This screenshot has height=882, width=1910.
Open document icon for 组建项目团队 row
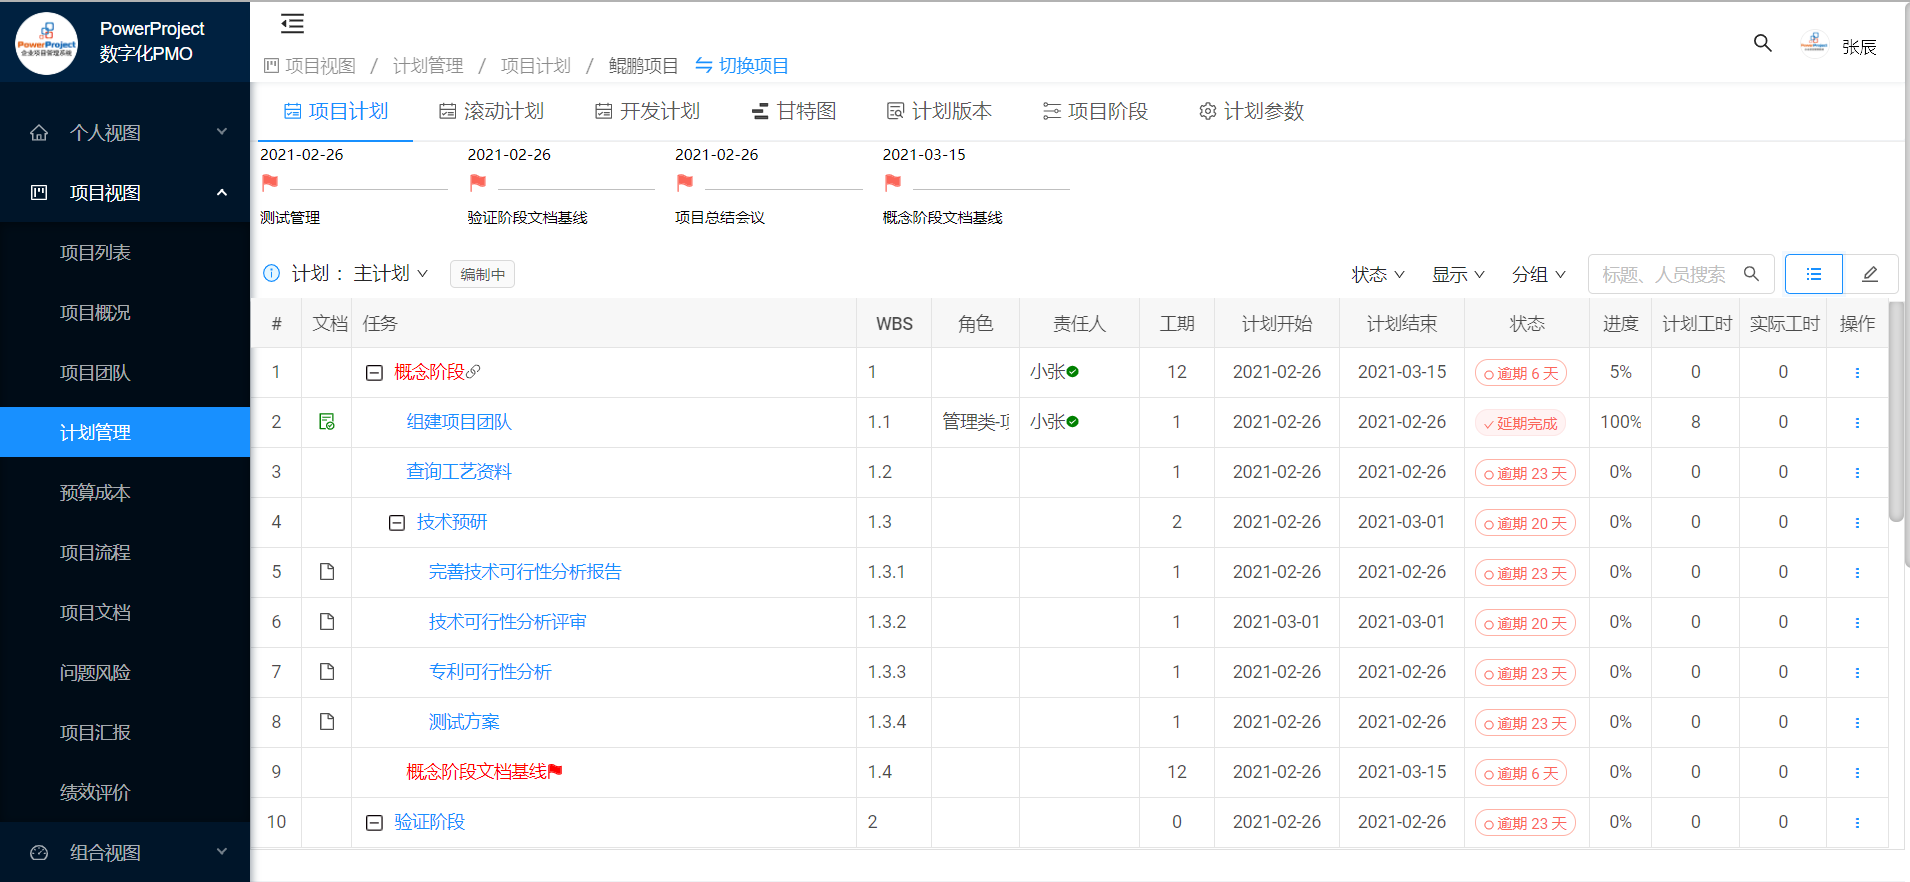327,422
